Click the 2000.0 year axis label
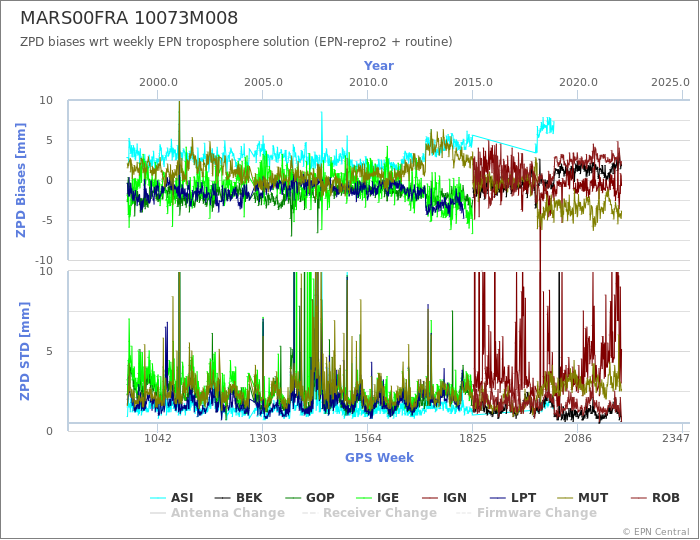 click(x=158, y=83)
